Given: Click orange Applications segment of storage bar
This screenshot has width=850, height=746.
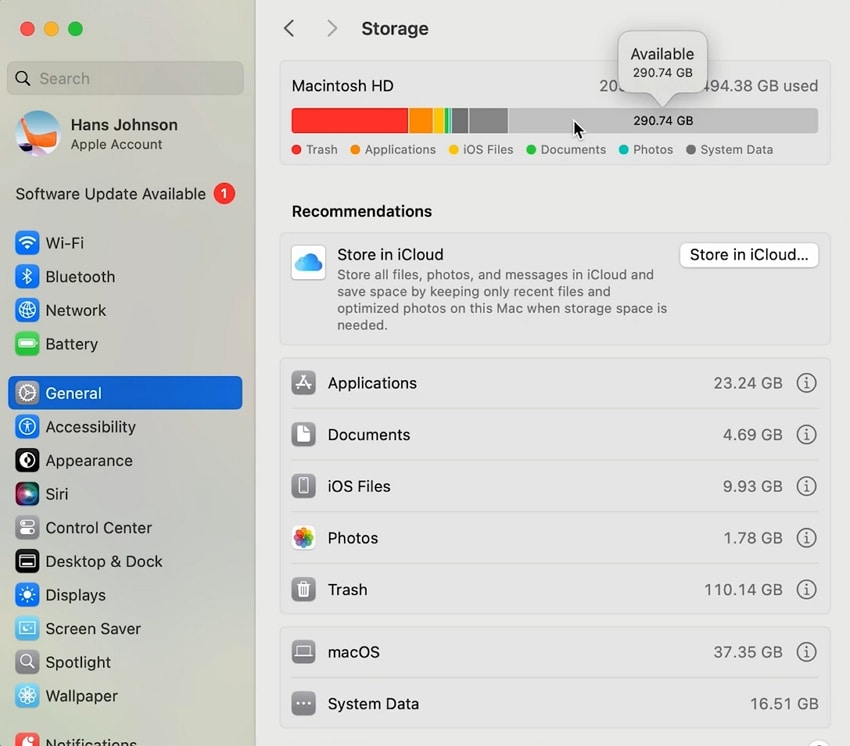Looking at the screenshot, I should click(421, 120).
